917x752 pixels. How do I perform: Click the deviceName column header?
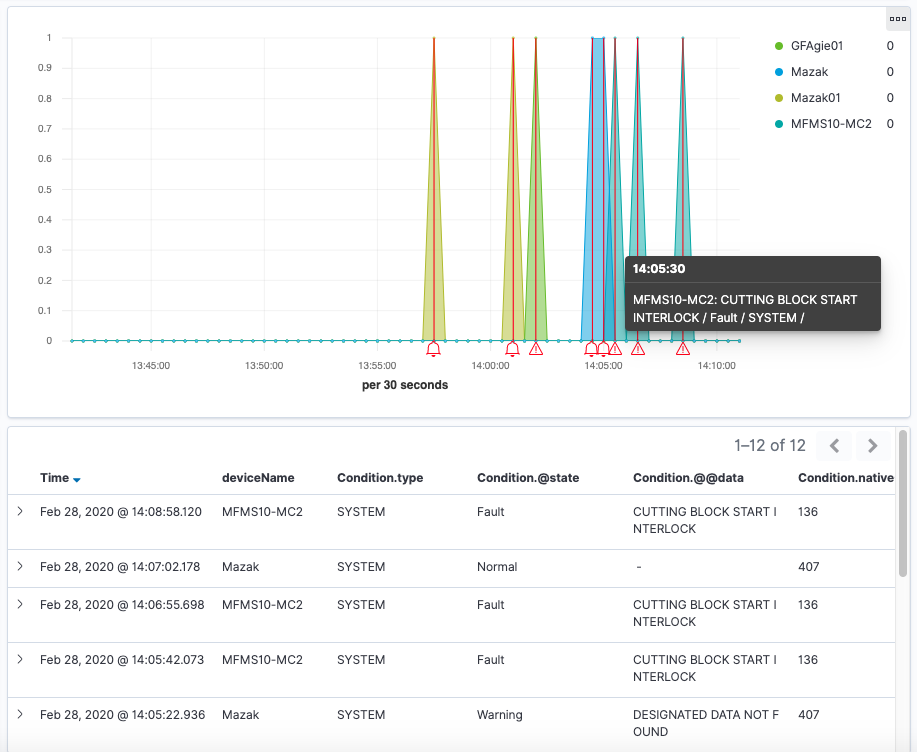click(259, 478)
